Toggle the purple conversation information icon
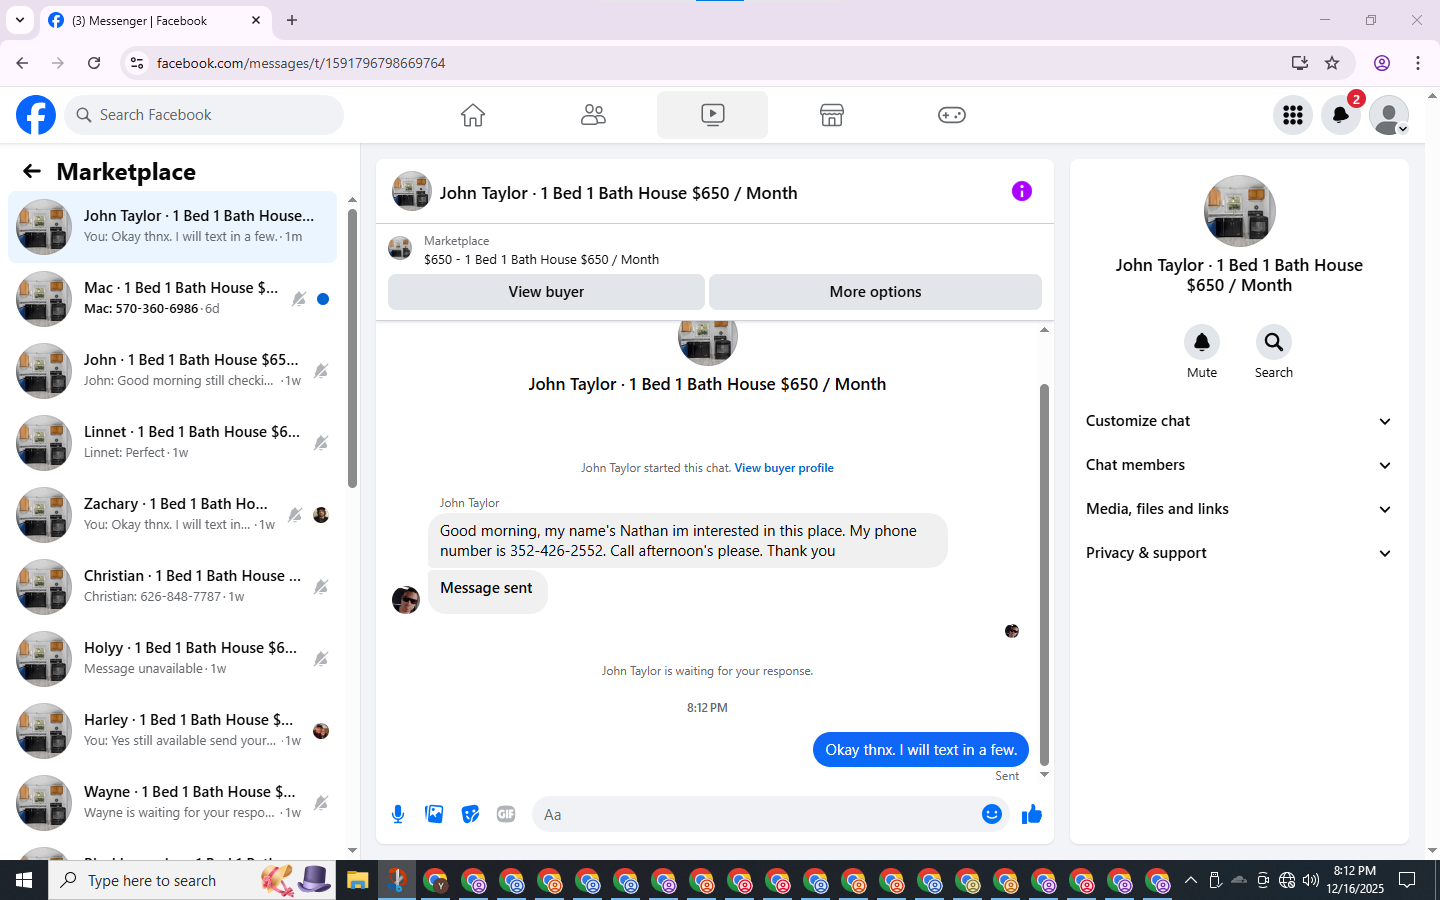The image size is (1440, 900). [1022, 191]
